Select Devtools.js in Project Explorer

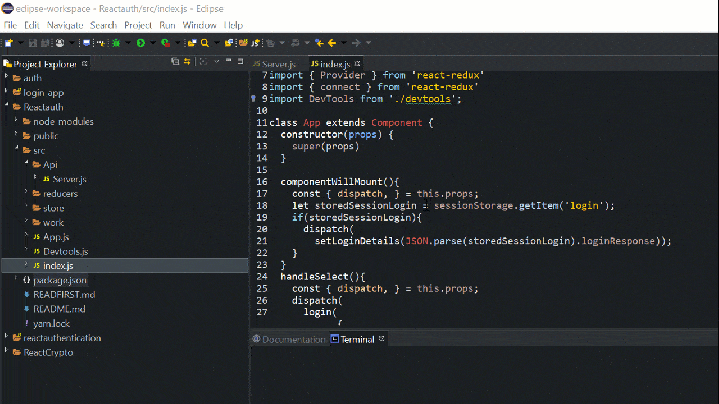coord(66,252)
